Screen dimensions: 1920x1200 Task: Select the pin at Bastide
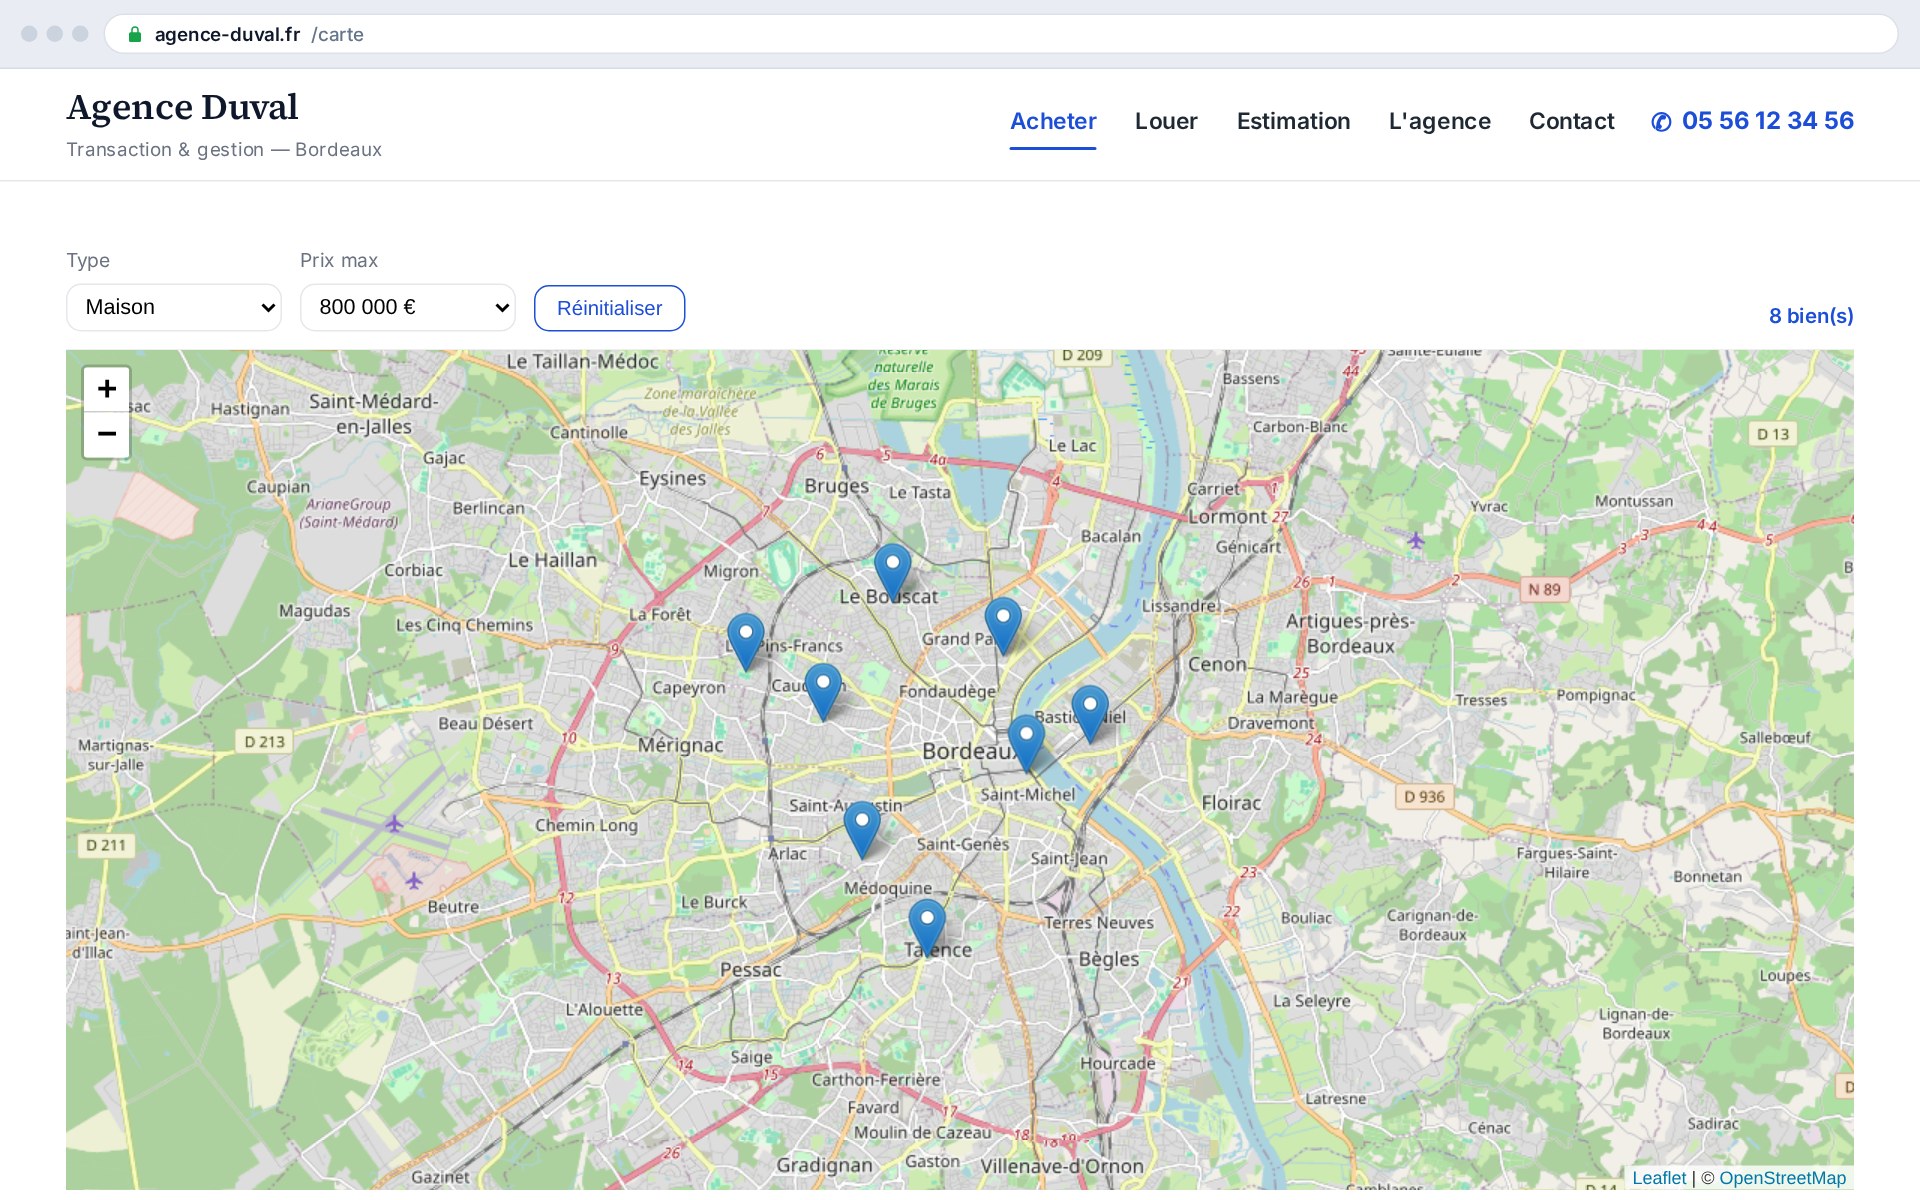coord(1090,714)
